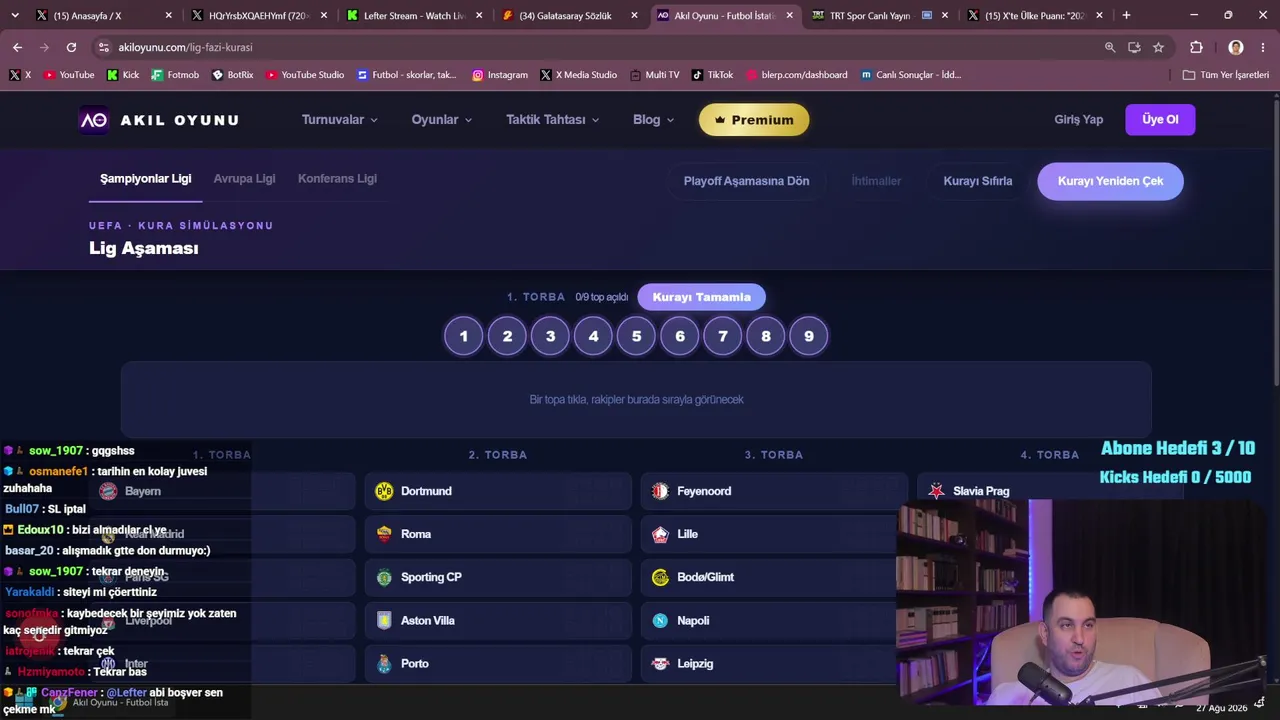1280x720 pixels.
Task: Open the site information icon in address bar
Action: 103,47
